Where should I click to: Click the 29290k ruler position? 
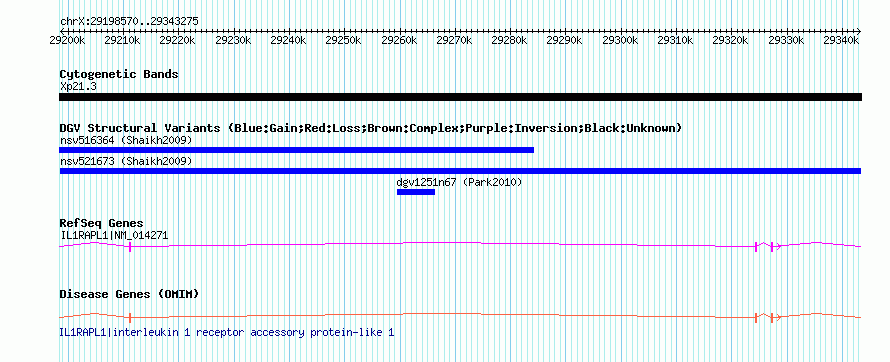(x=565, y=40)
